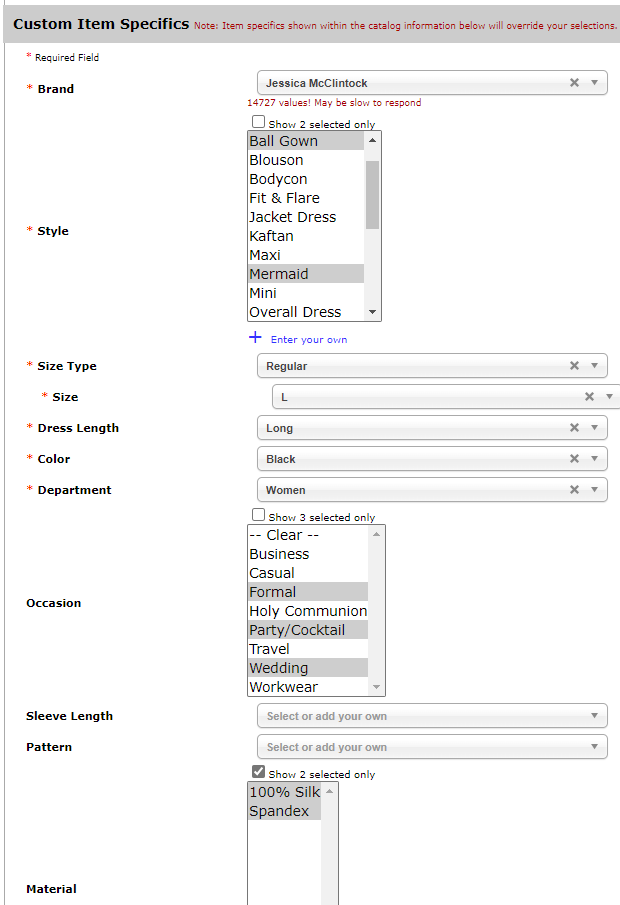This screenshot has width=620, height=905.
Task: Expand the Brand dropdown arrow
Action: point(594,83)
